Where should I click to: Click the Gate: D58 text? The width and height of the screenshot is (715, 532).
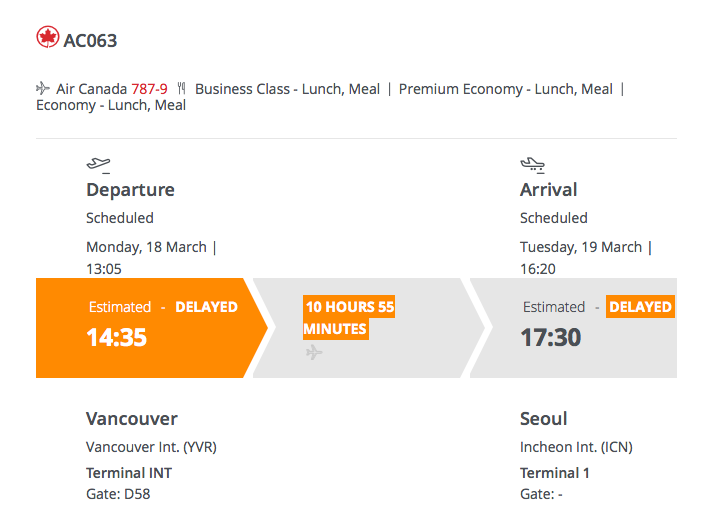coord(118,494)
